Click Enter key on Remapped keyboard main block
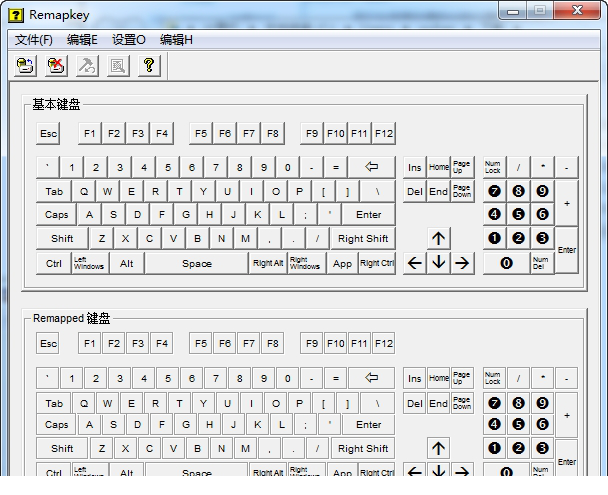This screenshot has height=495, width=608. (x=368, y=424)
